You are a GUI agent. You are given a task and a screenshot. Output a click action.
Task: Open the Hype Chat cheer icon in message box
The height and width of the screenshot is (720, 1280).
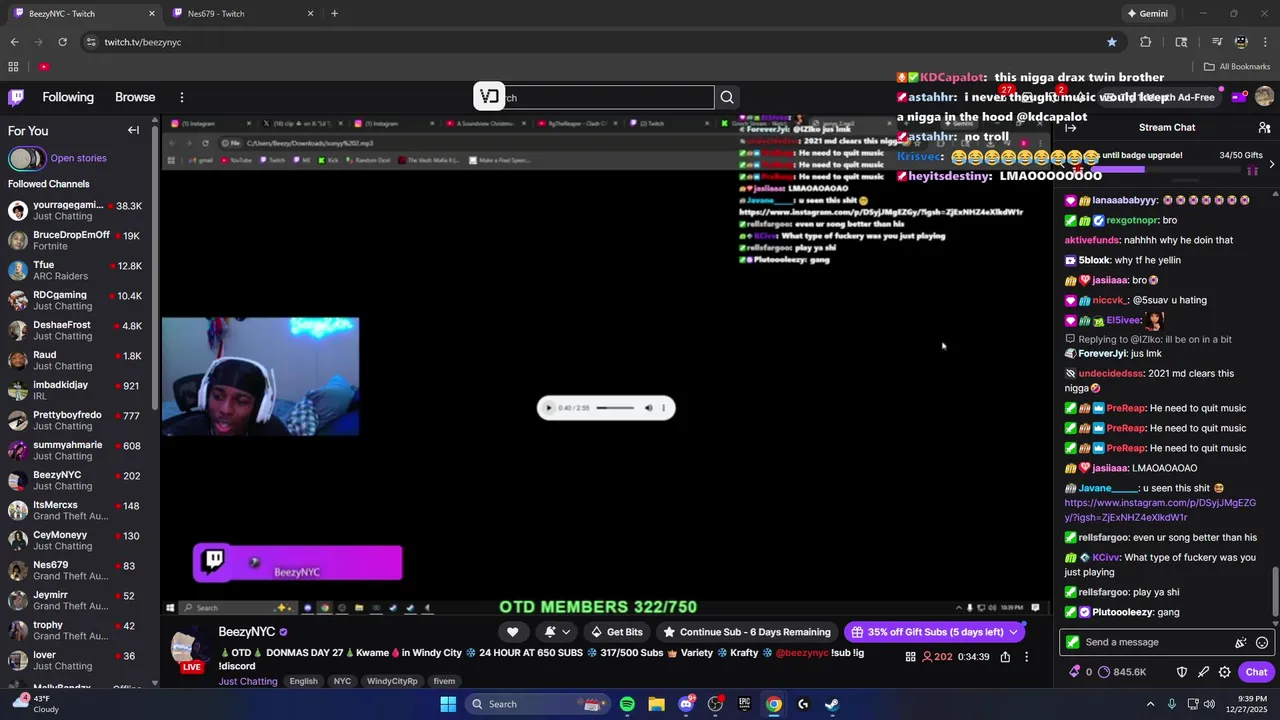pos(1241,642)
